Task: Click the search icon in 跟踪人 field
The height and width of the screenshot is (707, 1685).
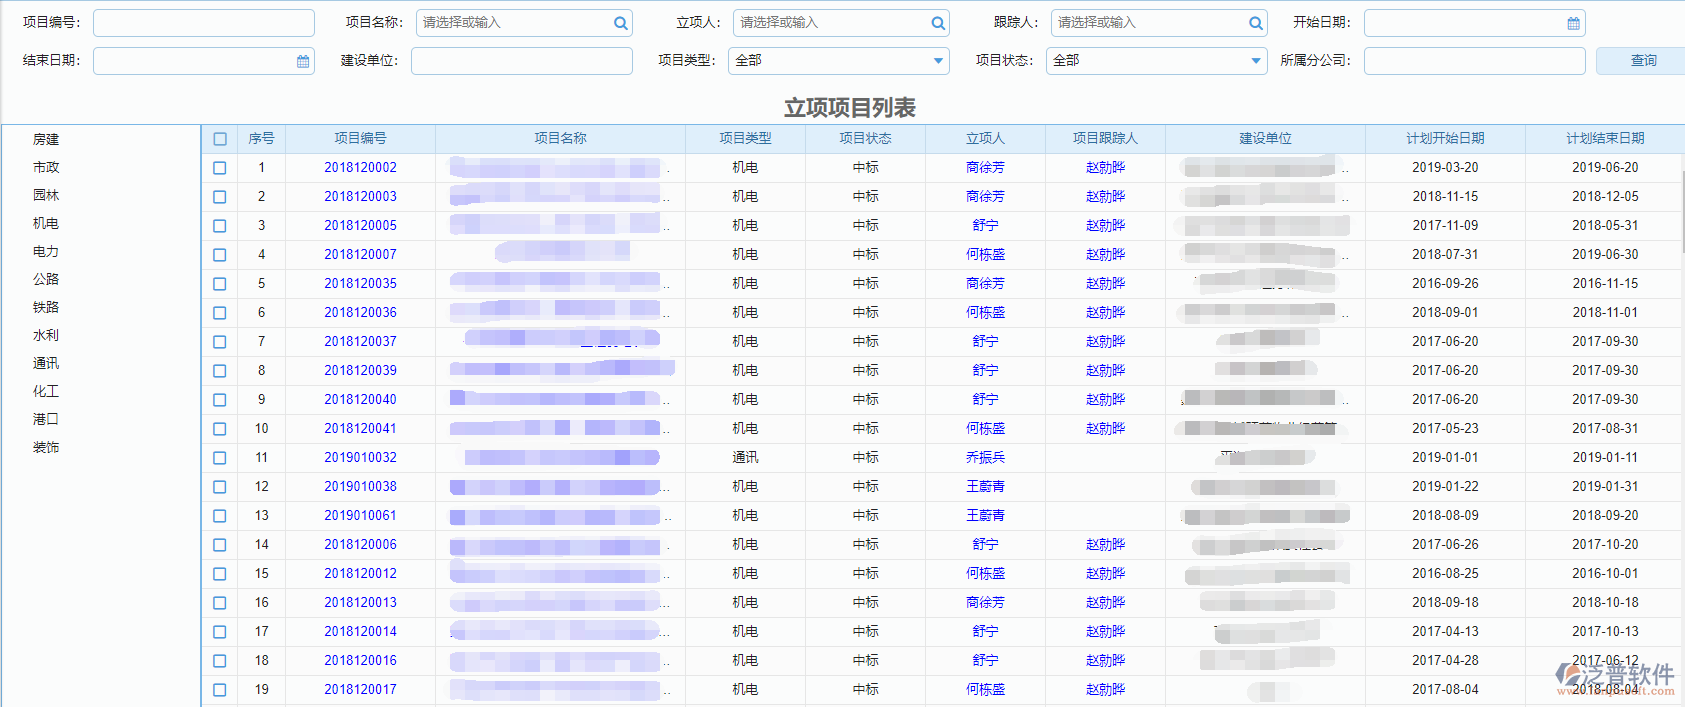Action: 1256,23
